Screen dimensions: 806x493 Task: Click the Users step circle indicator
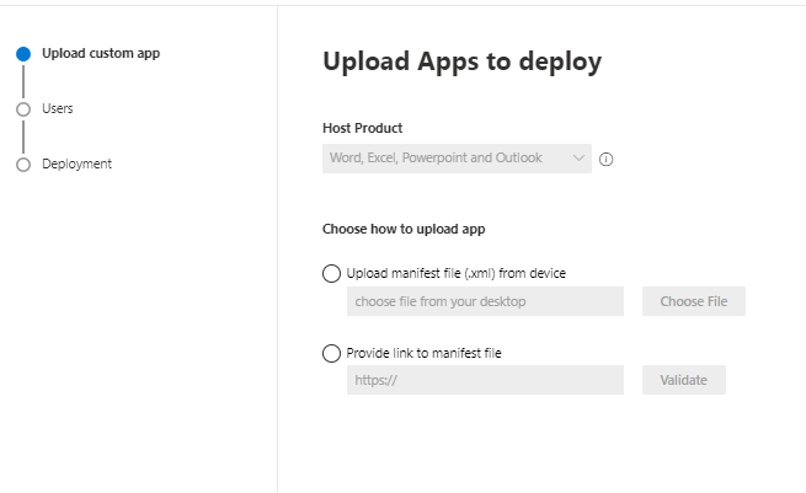coord(24,110)
